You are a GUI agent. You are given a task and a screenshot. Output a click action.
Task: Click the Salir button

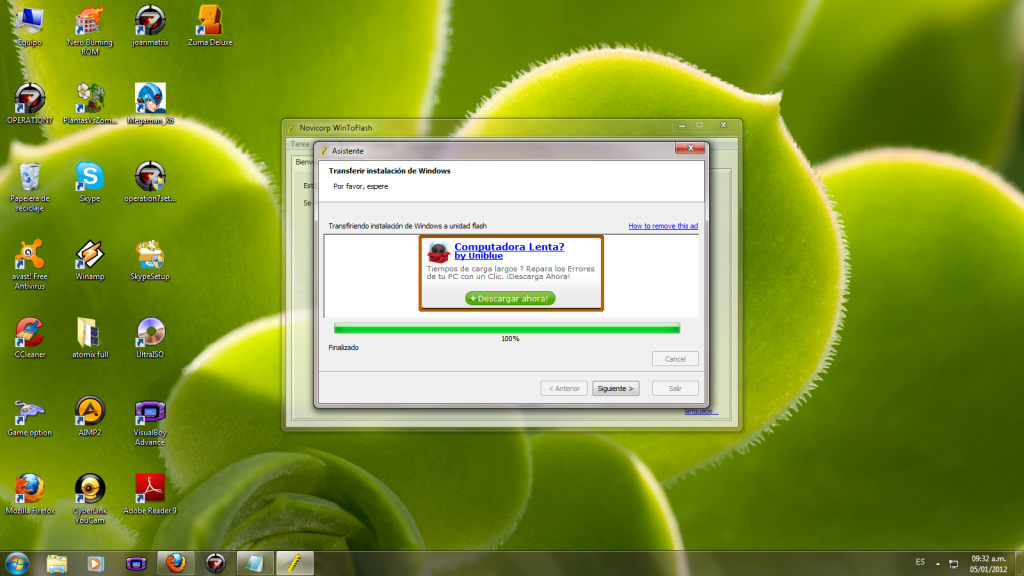click(675, 389)
